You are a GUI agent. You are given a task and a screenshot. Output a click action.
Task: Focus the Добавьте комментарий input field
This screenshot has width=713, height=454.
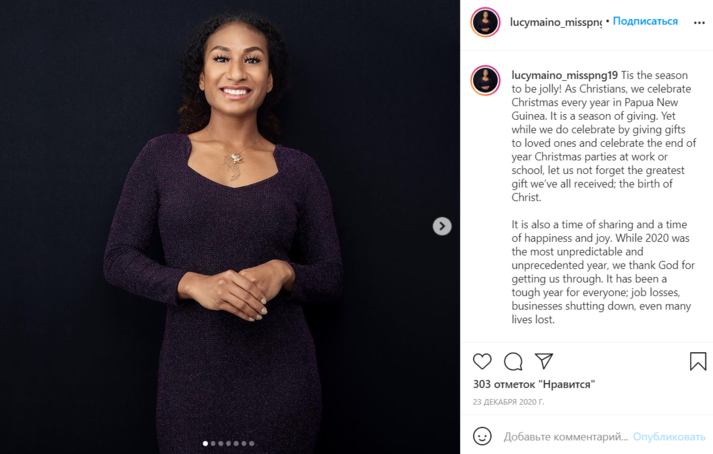pyautogui.click(x=566, y=436)
